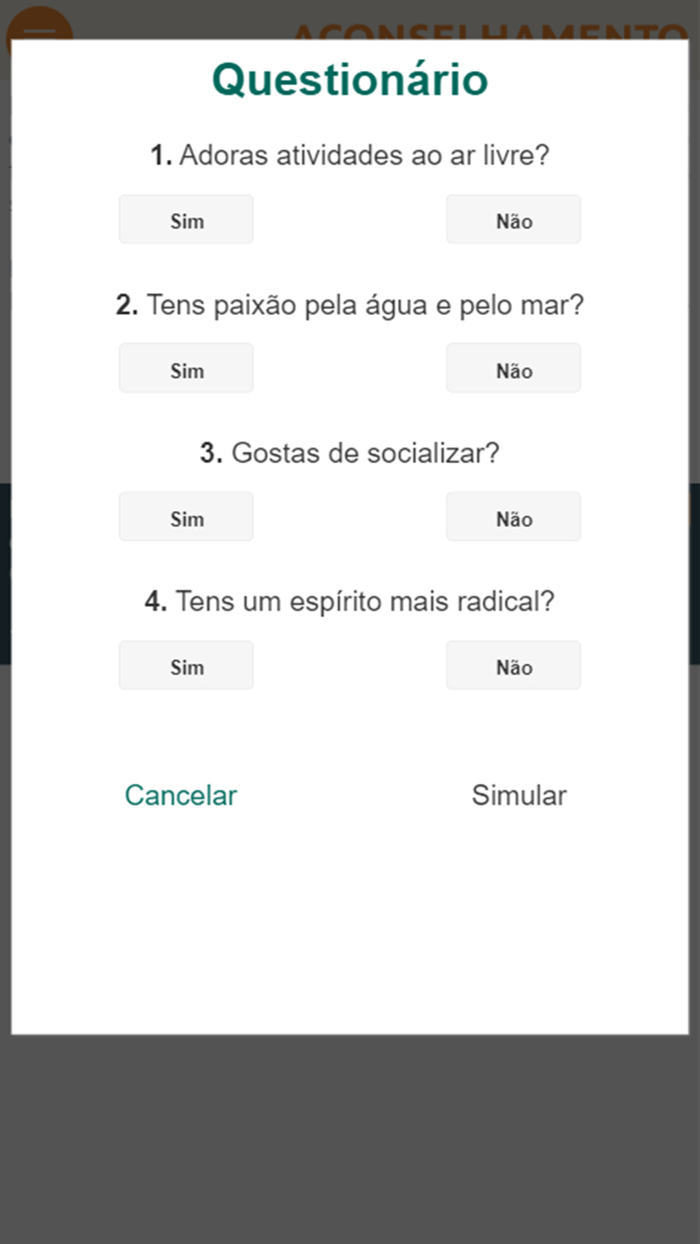Select Não for 'Tens paixão pela água?'

(x=513, y=368)
